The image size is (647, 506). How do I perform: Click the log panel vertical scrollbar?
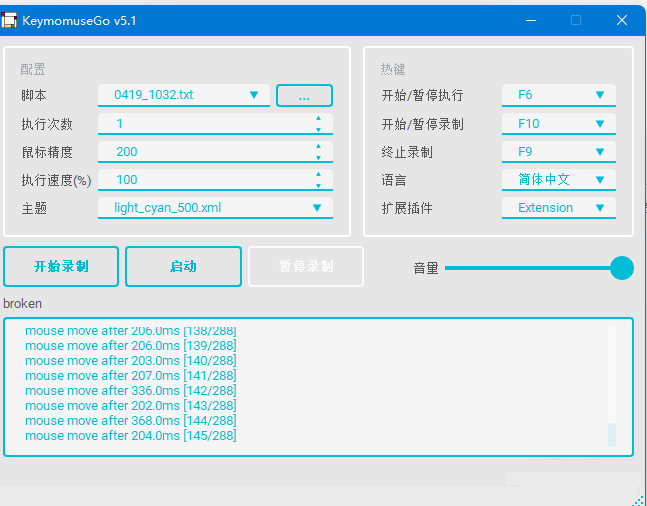click(612, 434)
